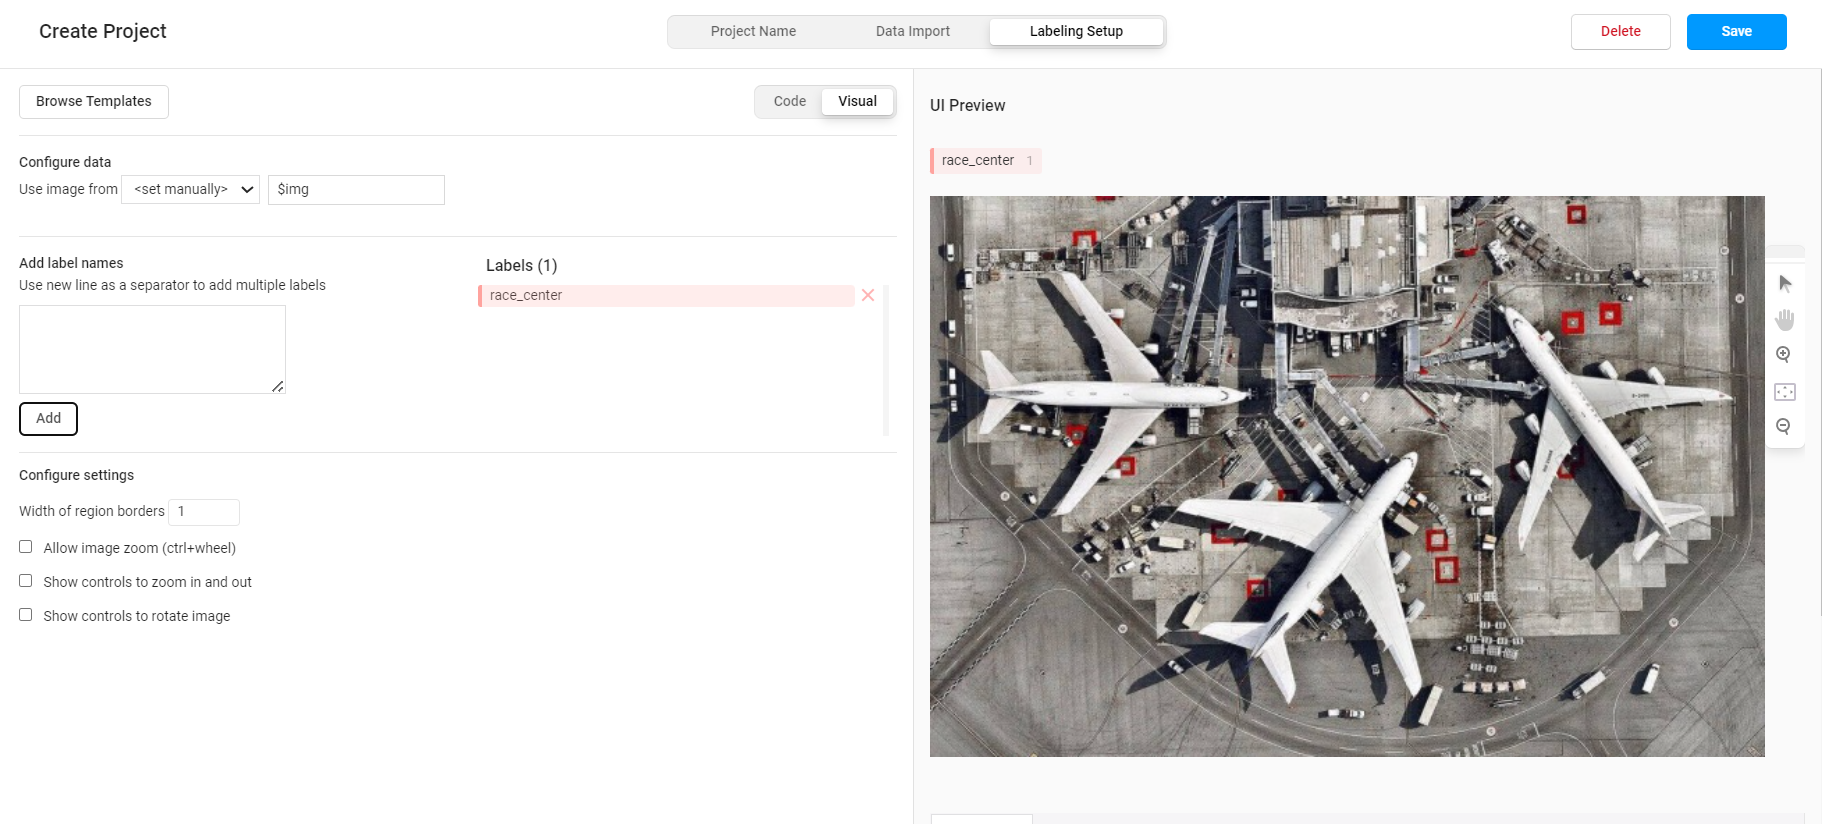
Task: Enable Show controls to zoom in and out
Action: click(26, 581)
